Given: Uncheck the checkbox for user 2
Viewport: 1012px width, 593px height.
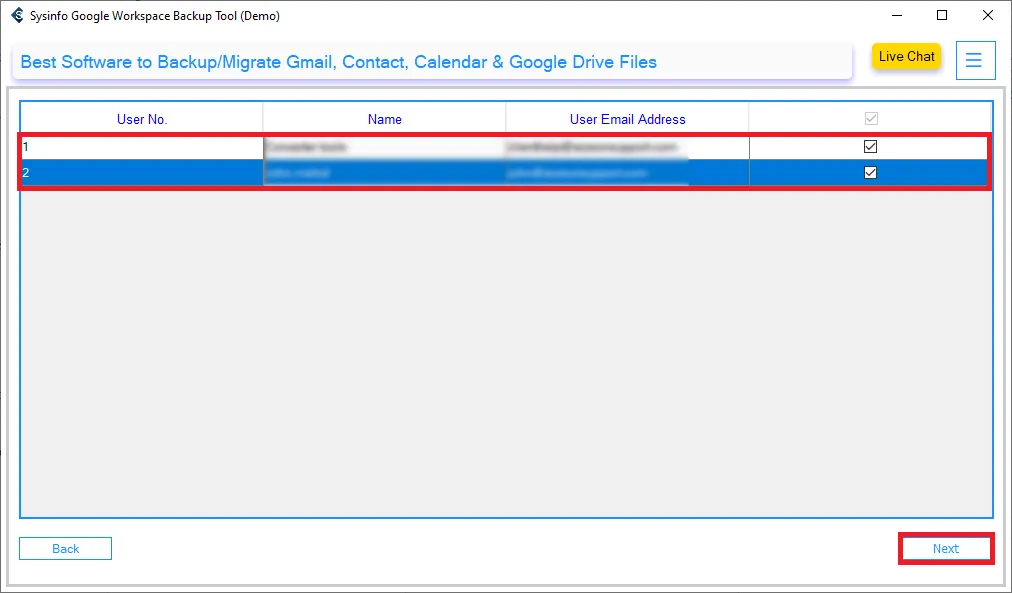Looking at the screenshot, I should (870, 172).
